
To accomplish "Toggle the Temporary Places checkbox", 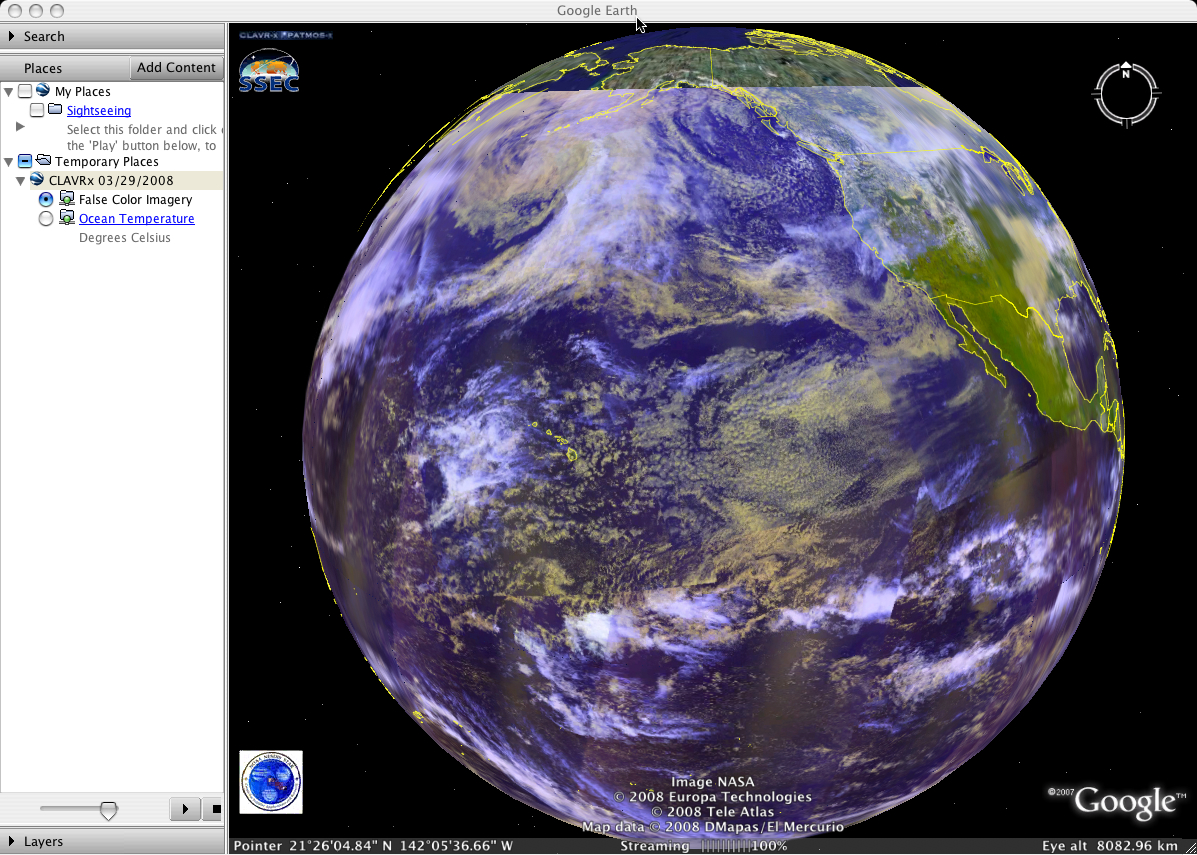I will click(x=25, y=162).
